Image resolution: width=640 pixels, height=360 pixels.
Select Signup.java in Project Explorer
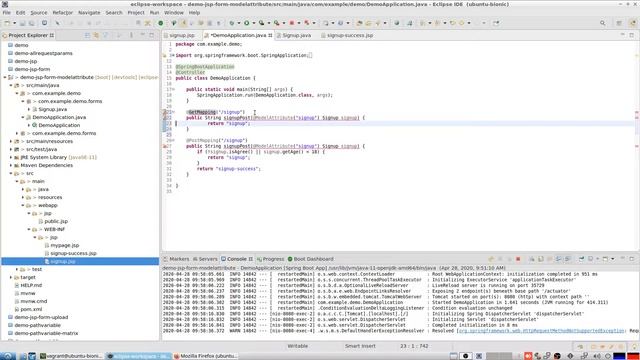coord(52,109)
